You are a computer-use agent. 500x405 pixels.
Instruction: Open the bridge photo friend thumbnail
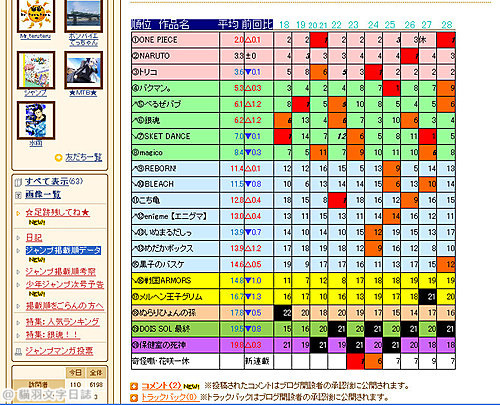coord(83,15)
